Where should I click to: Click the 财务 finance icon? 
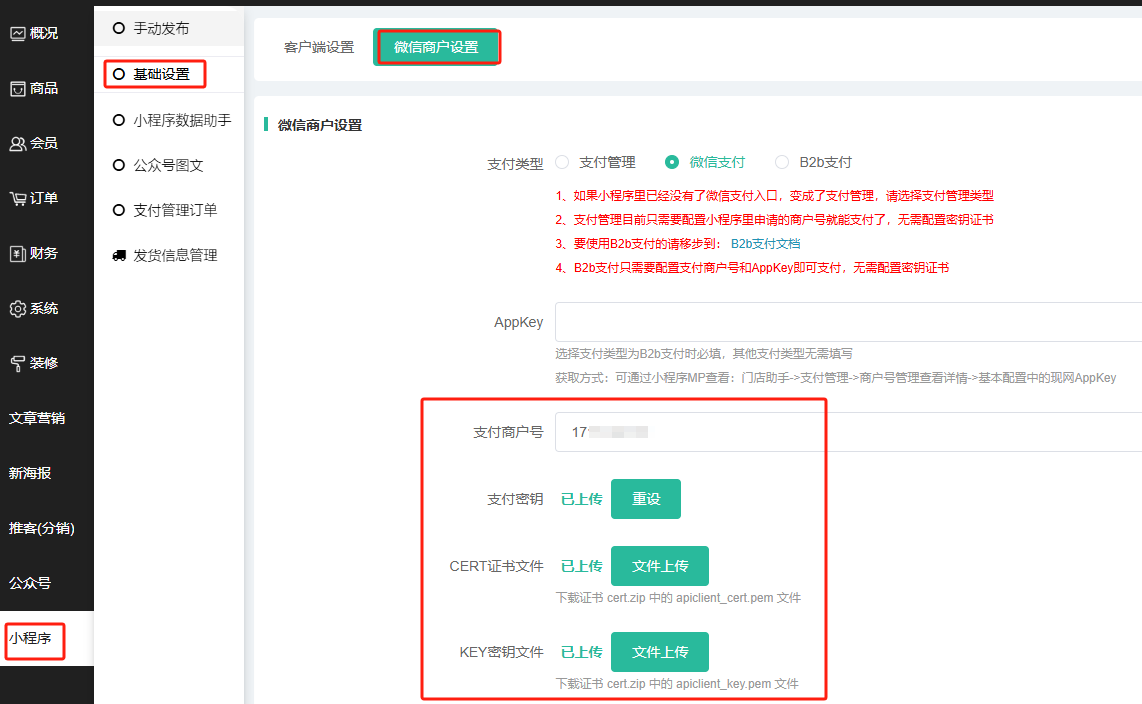[x=18, y=254]
